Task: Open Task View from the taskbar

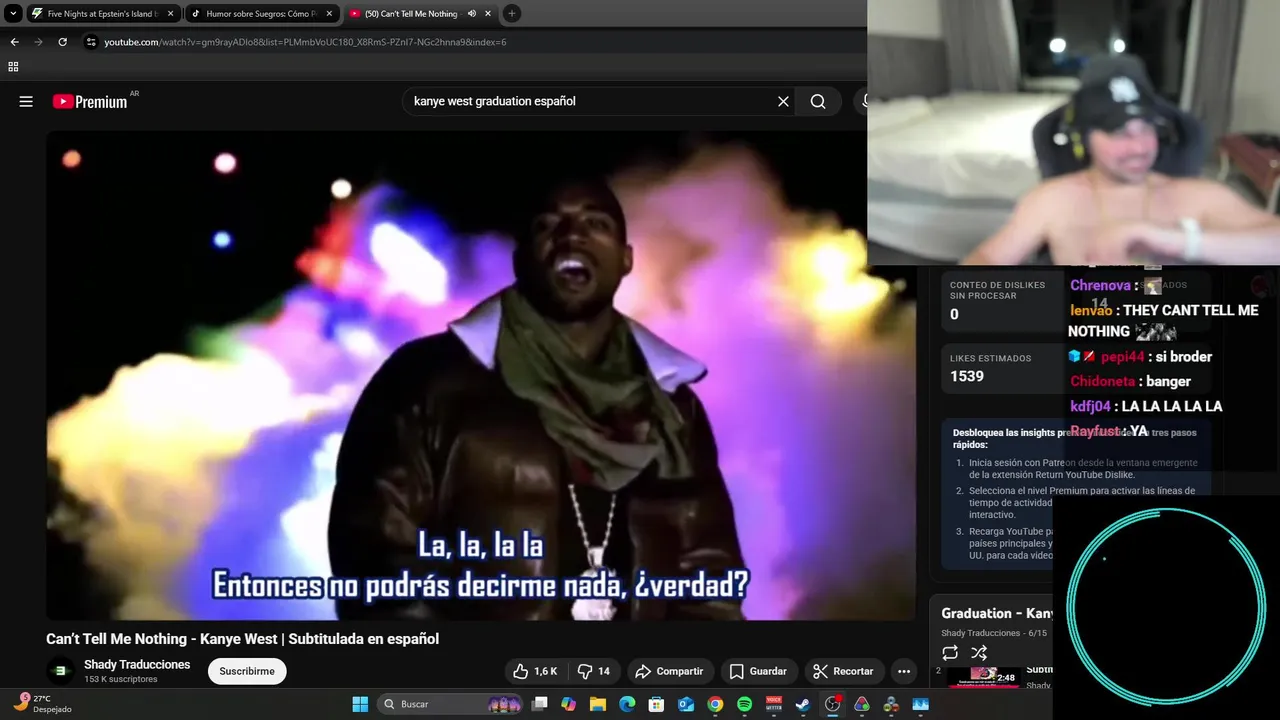Action: tap(540, 704)
